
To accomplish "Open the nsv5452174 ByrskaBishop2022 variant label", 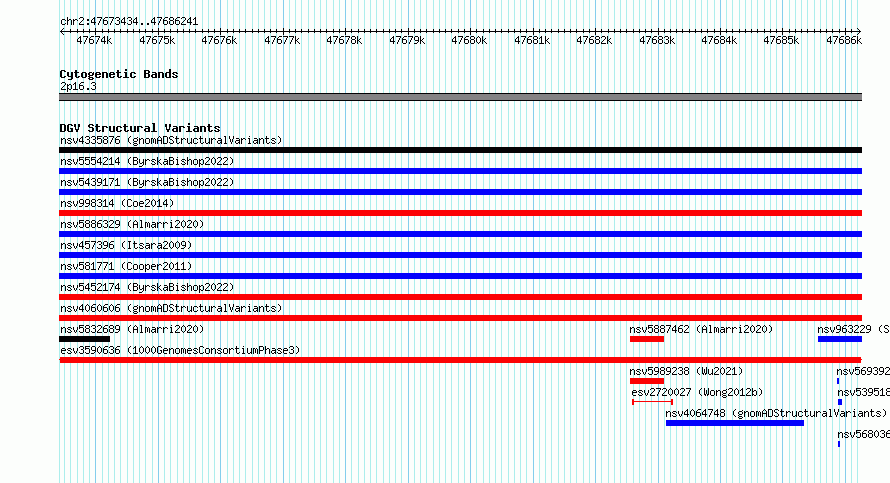I will [147, 287].
